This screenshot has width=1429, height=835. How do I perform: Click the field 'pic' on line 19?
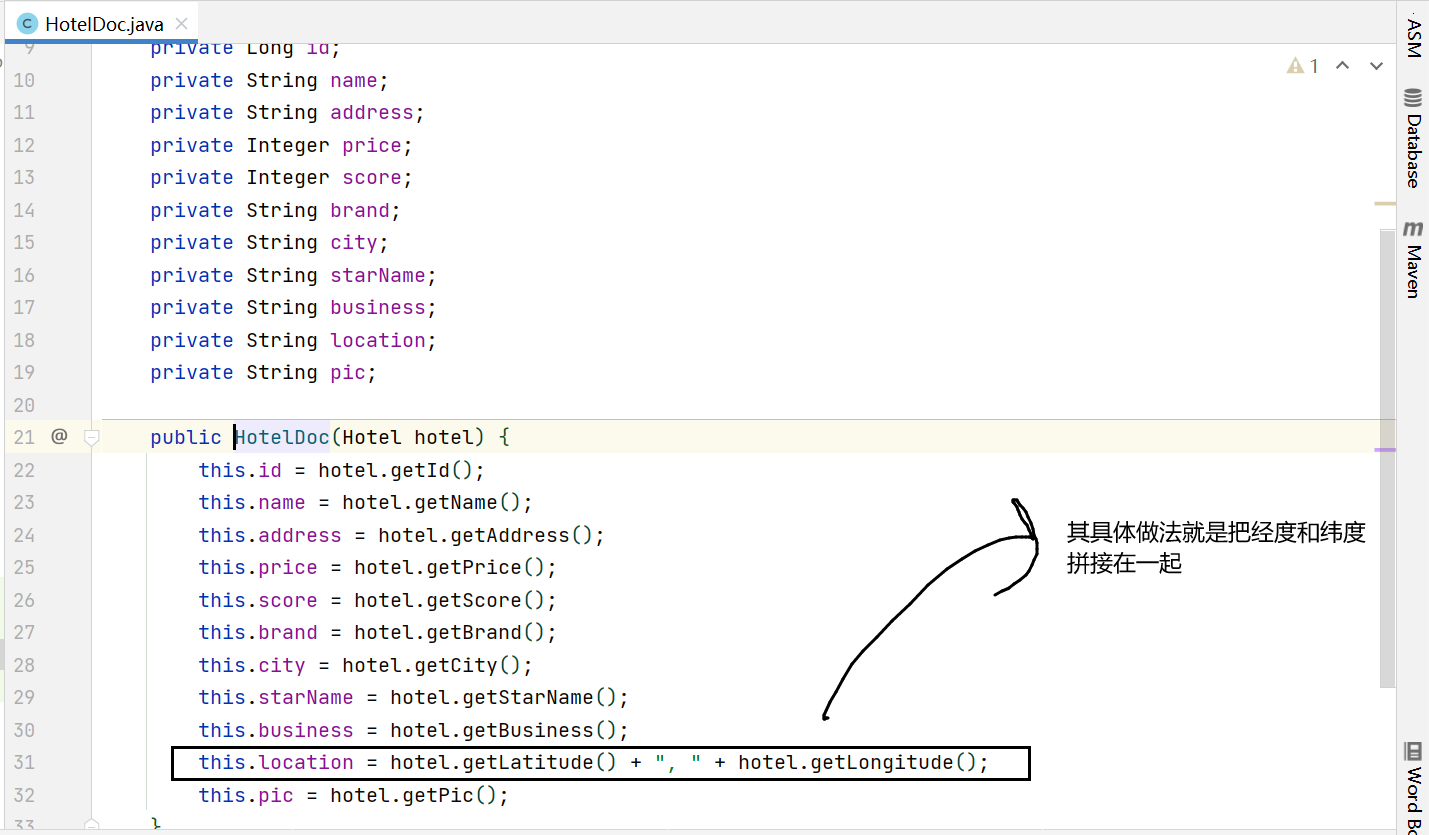coord(348,372)
